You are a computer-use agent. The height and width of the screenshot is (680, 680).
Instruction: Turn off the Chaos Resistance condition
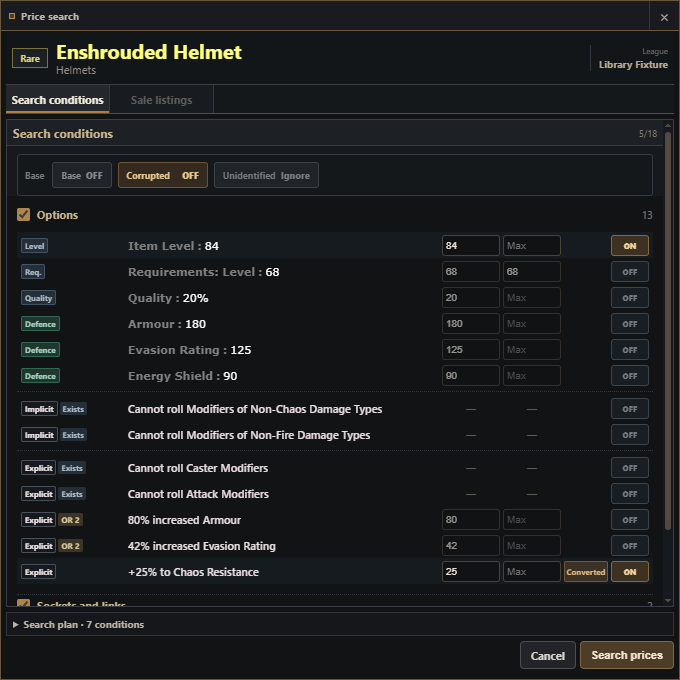click(x=630, y=572)
